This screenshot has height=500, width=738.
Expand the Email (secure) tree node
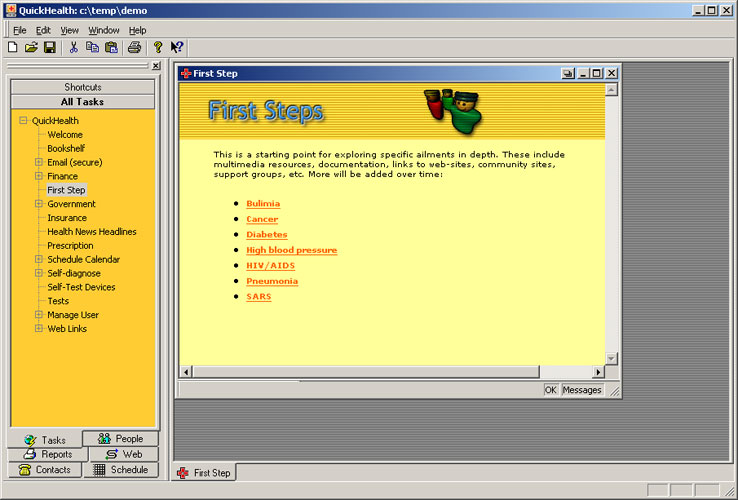(39, 162)
